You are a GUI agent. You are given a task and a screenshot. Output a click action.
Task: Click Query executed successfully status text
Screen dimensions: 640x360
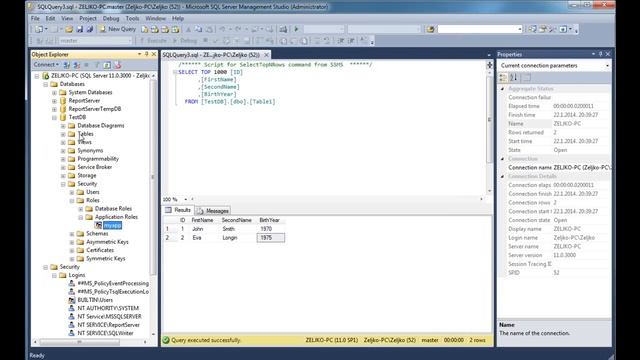tap(206, 340)
